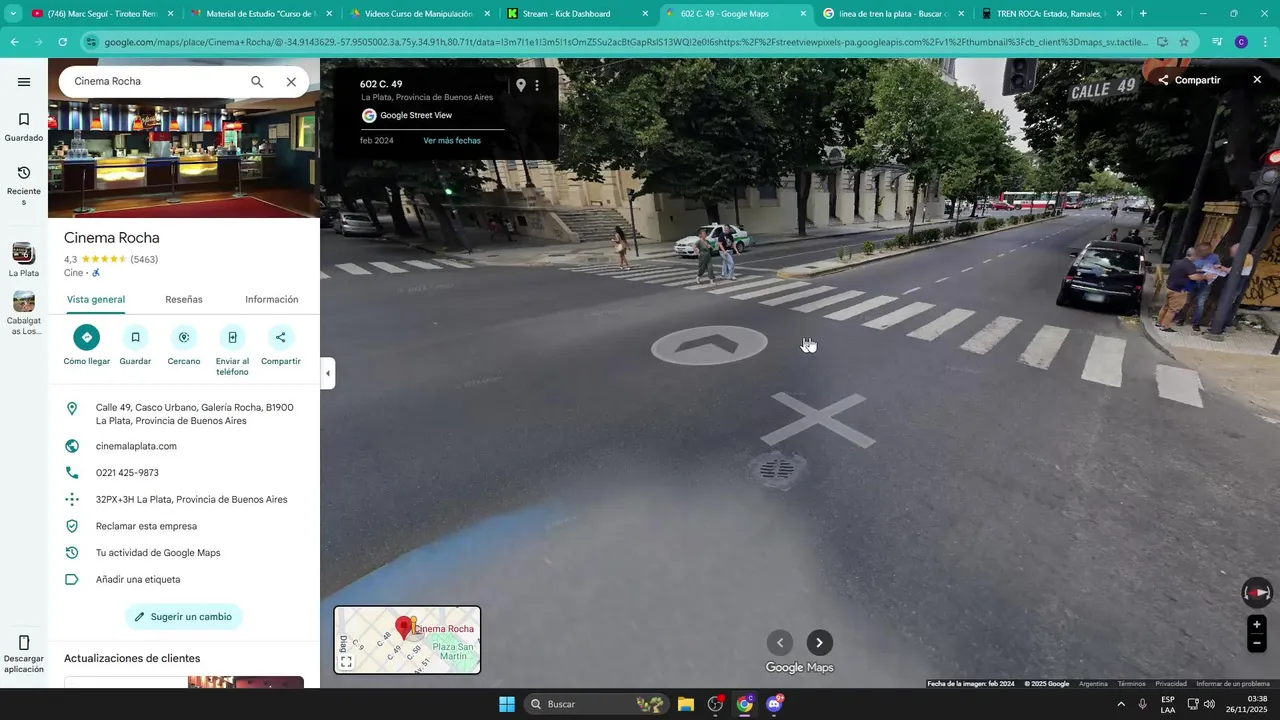The image size is (1280, 720).
Task: Switch to the Reseñas tab
Action: pos(184,299)
